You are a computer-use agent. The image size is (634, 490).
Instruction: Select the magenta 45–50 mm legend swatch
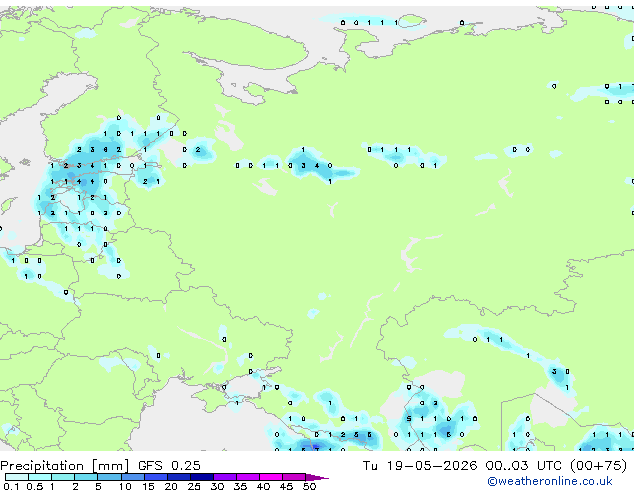(294, 477)
